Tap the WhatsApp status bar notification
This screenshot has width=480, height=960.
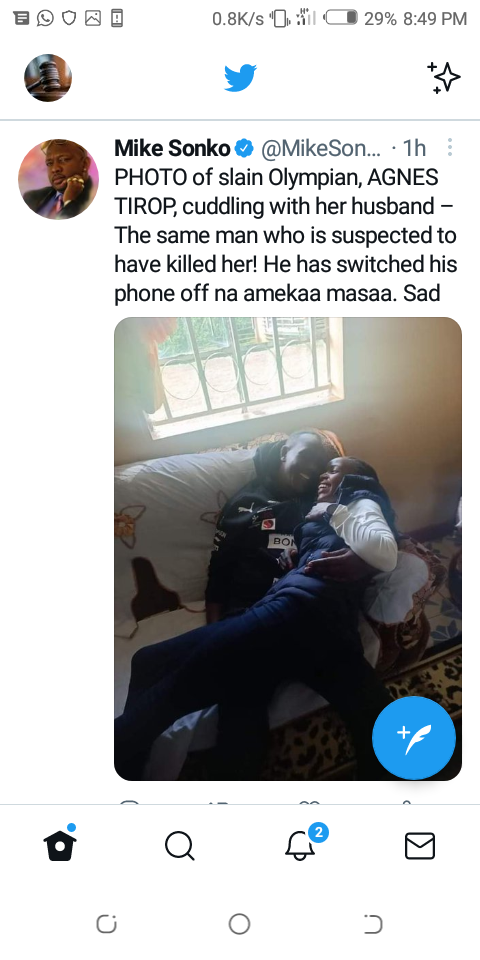pyautogui.click(x=45, y=18)
